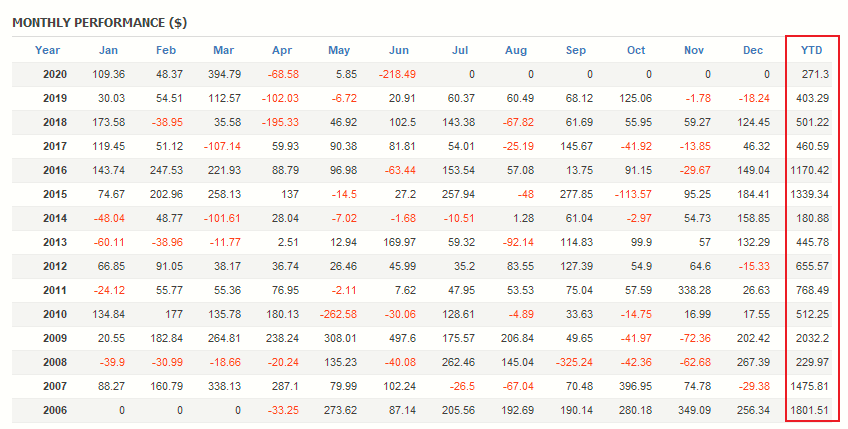Click the Dec column header
This screenshot has width=848, height=429.
[x=753, y=50]
